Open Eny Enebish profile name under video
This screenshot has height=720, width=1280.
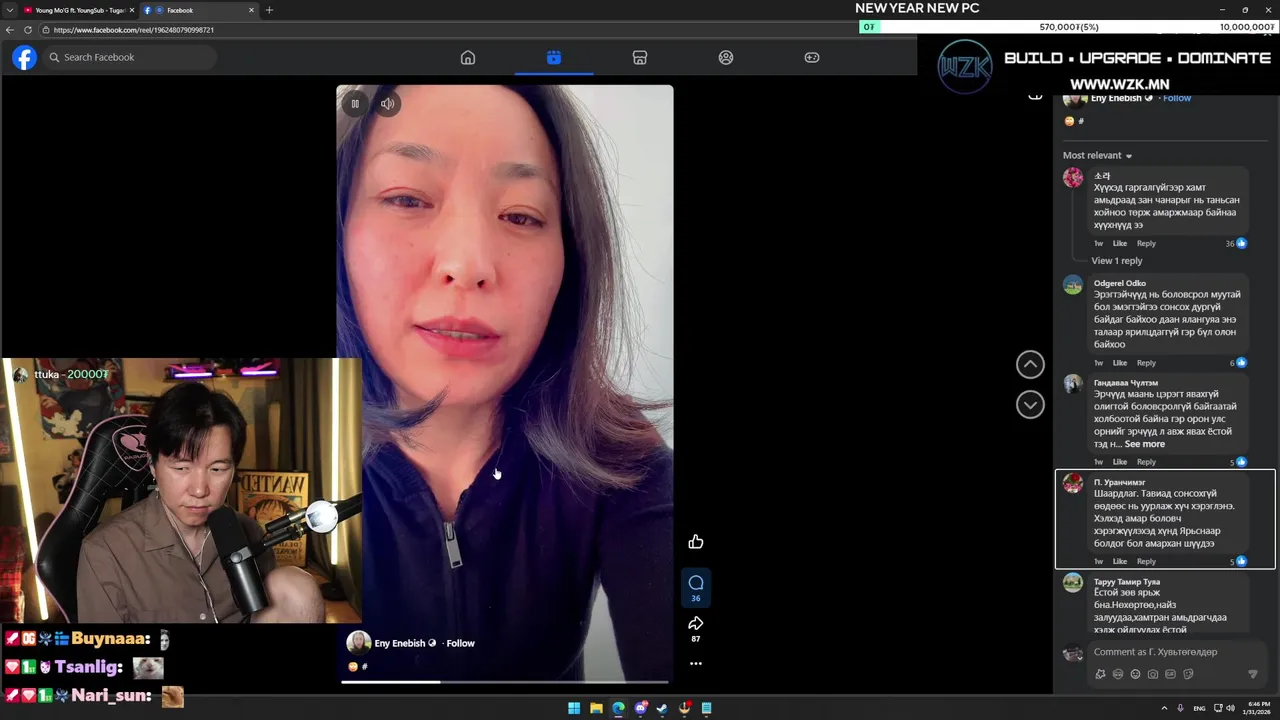[400, 643]
